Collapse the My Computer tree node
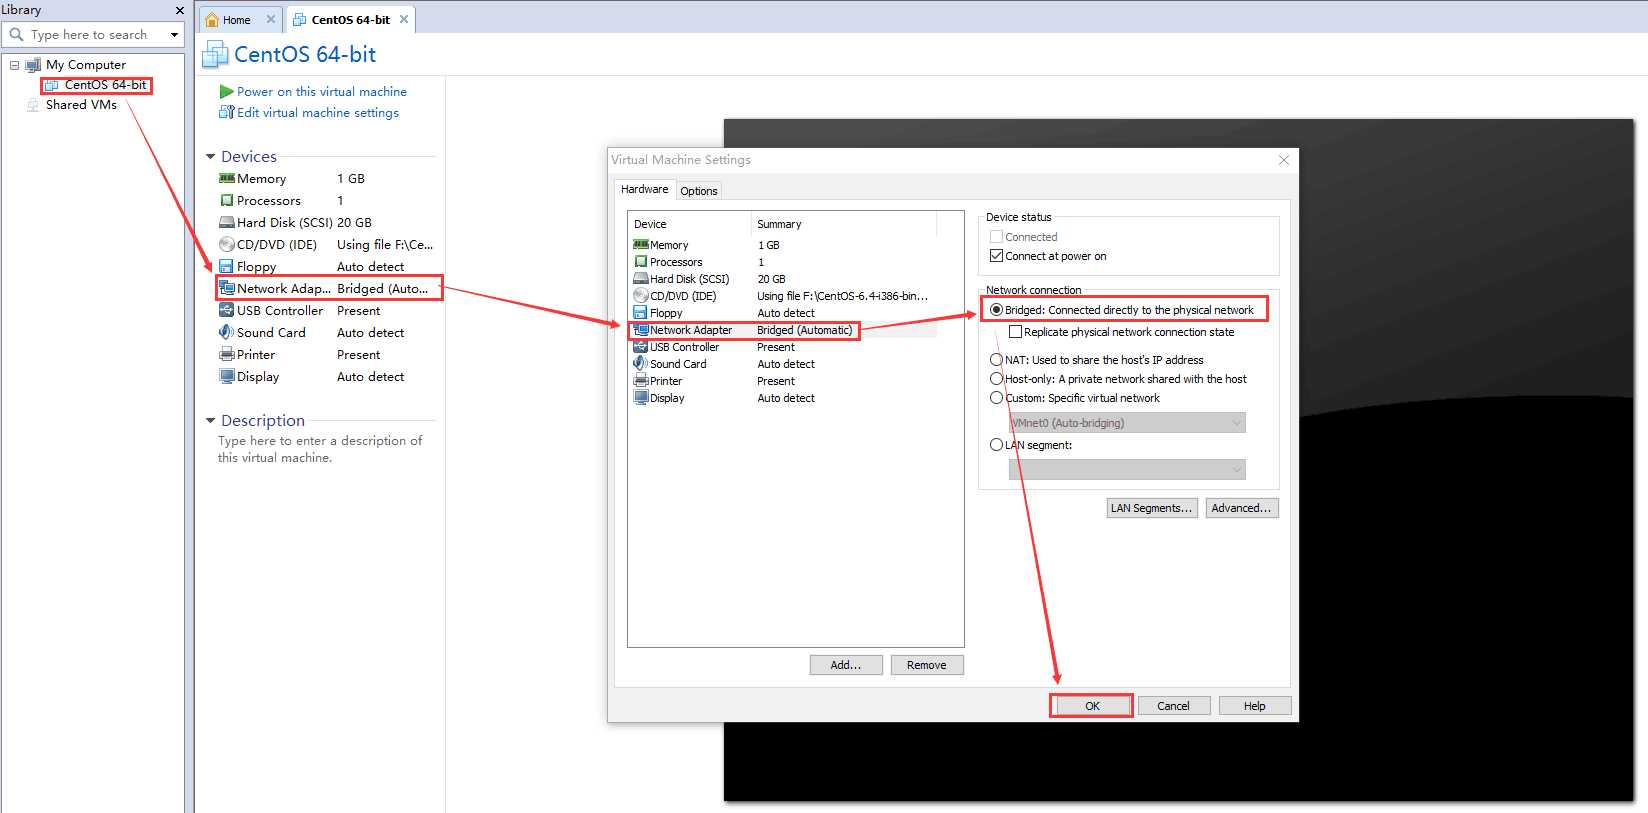1648x813 pixels. [14, 65]
